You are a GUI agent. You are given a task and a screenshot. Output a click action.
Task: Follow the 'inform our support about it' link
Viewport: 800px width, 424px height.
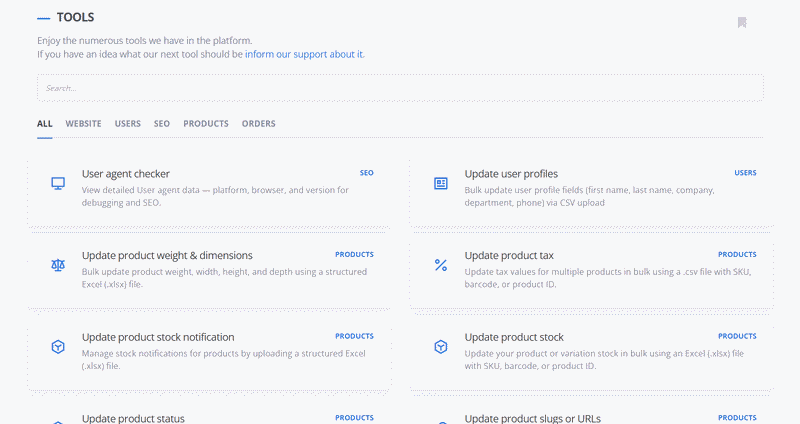(x=304, y=54)
